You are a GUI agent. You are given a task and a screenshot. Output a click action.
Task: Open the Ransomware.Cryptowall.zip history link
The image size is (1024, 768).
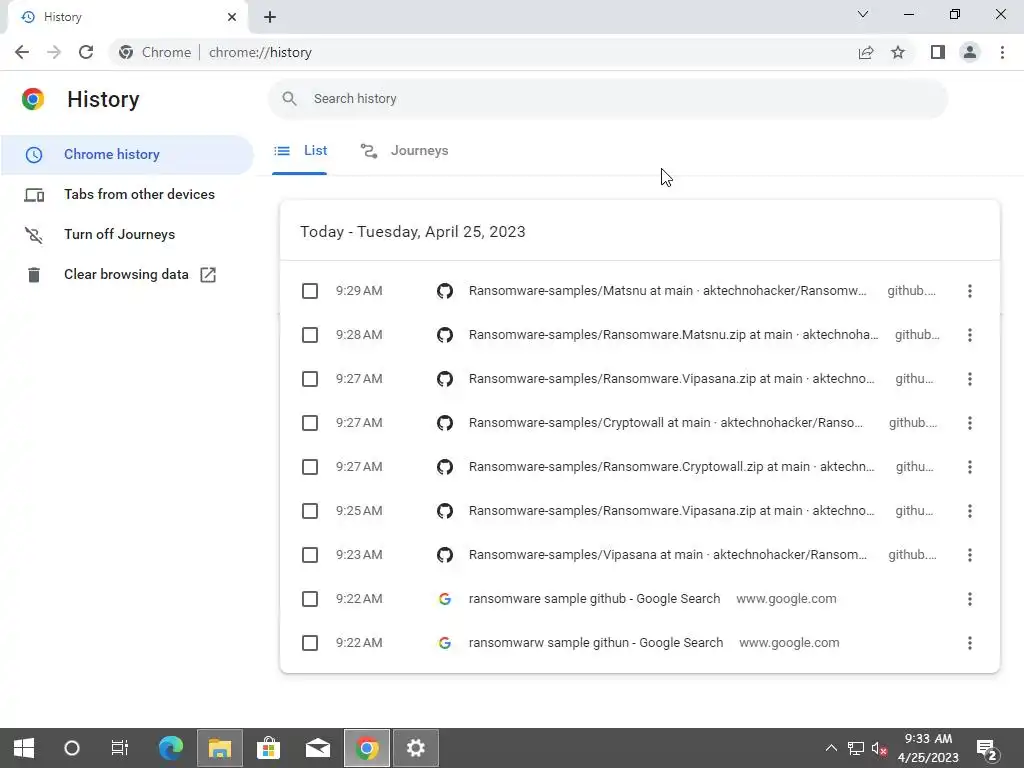click(671, 467)
